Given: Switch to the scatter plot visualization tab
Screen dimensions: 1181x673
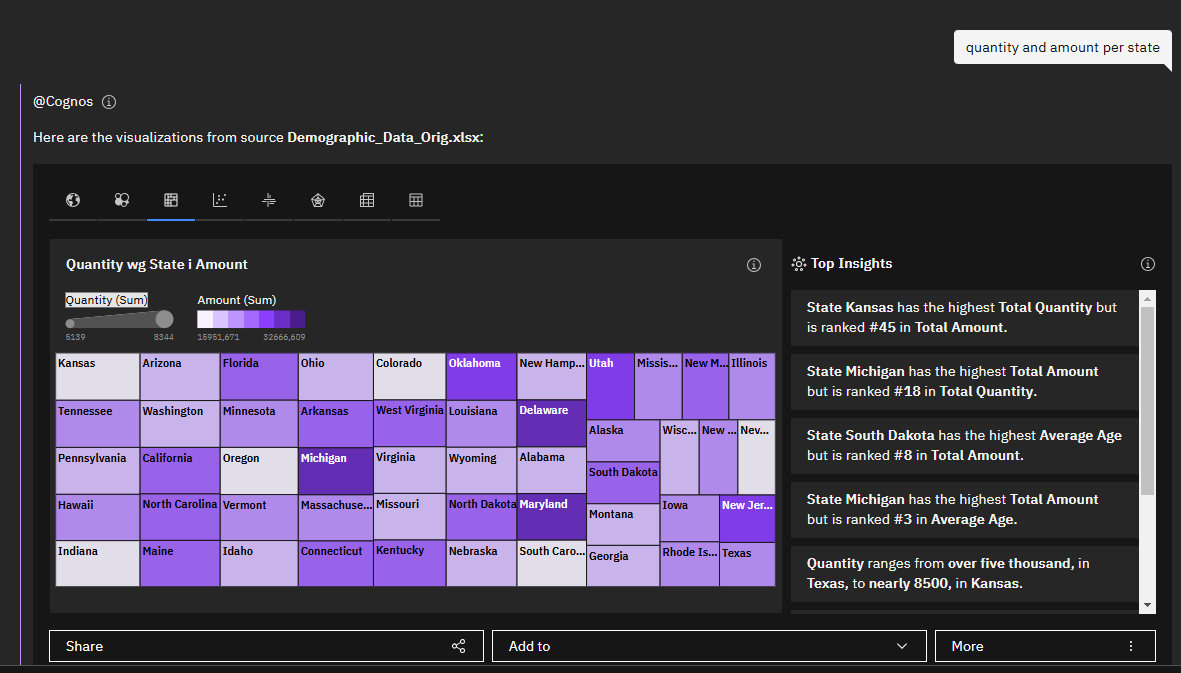Looking at the screenshot, I should (220, 200).
